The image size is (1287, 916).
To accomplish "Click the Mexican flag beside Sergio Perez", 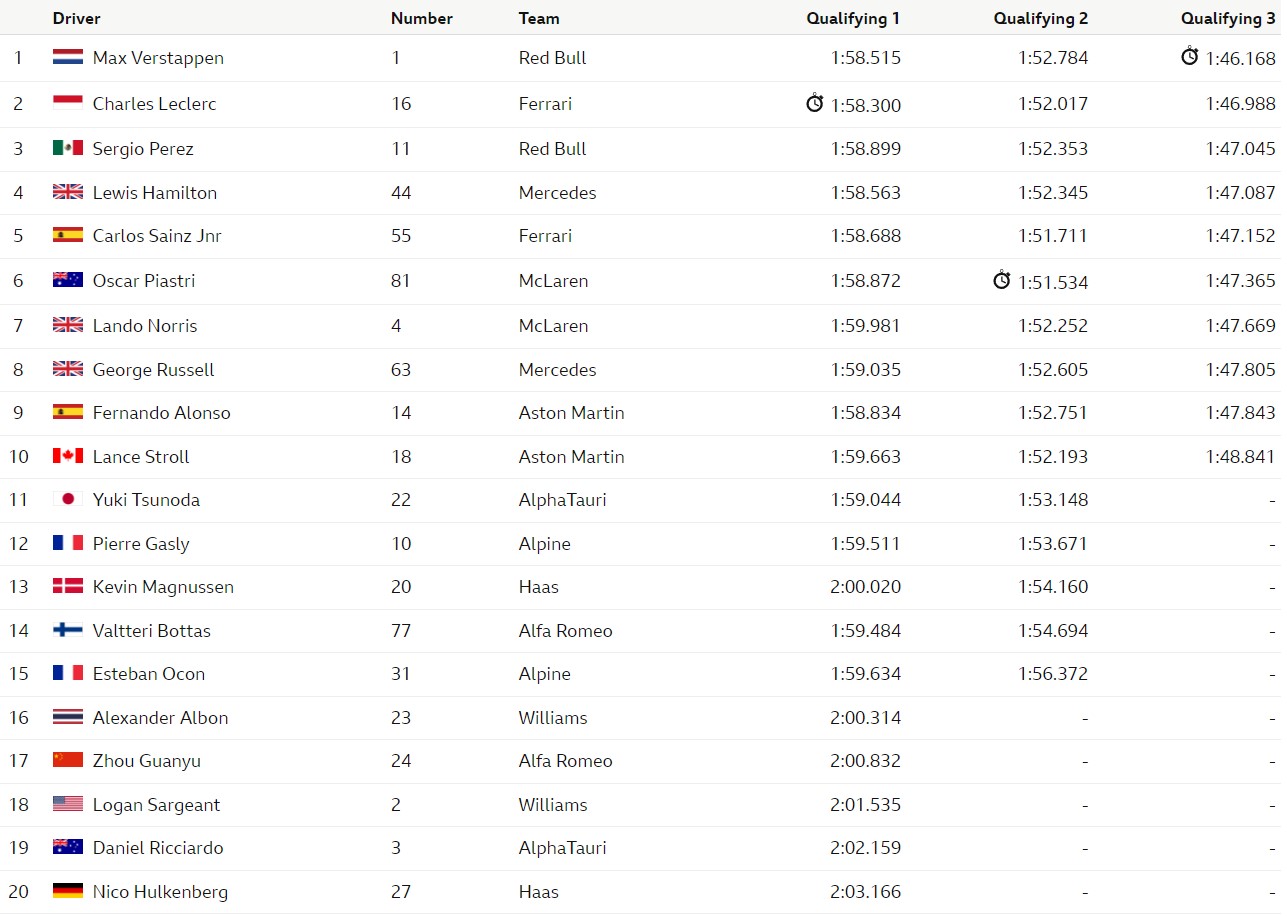I will [68, 148].
